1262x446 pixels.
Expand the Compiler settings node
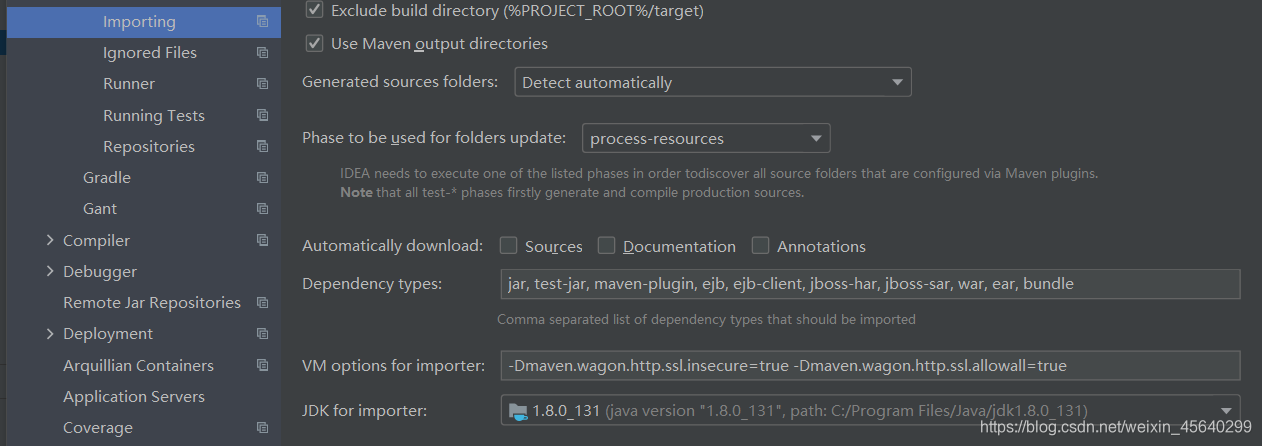(50, 240)
